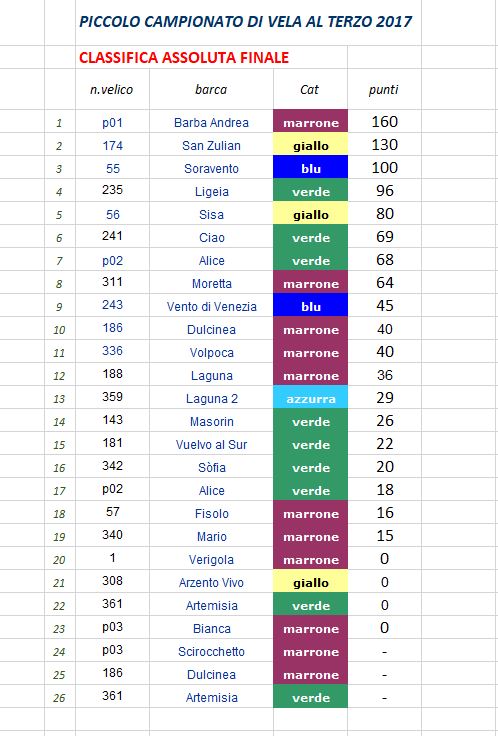Click the Scirocchetto boat name cell
Image resolution: width=498 pixels, height=736 pixels.
click(x=211, y=650)
